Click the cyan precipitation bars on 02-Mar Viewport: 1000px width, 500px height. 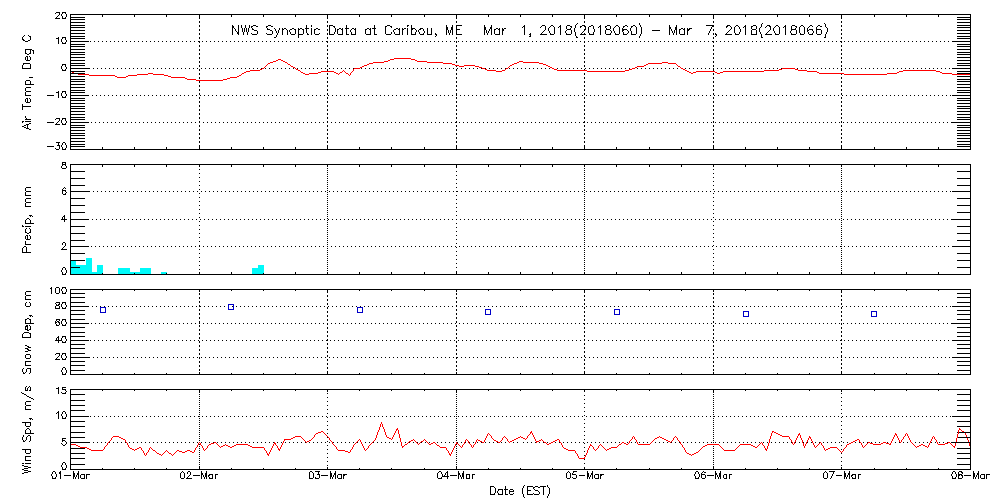[258, 269]
